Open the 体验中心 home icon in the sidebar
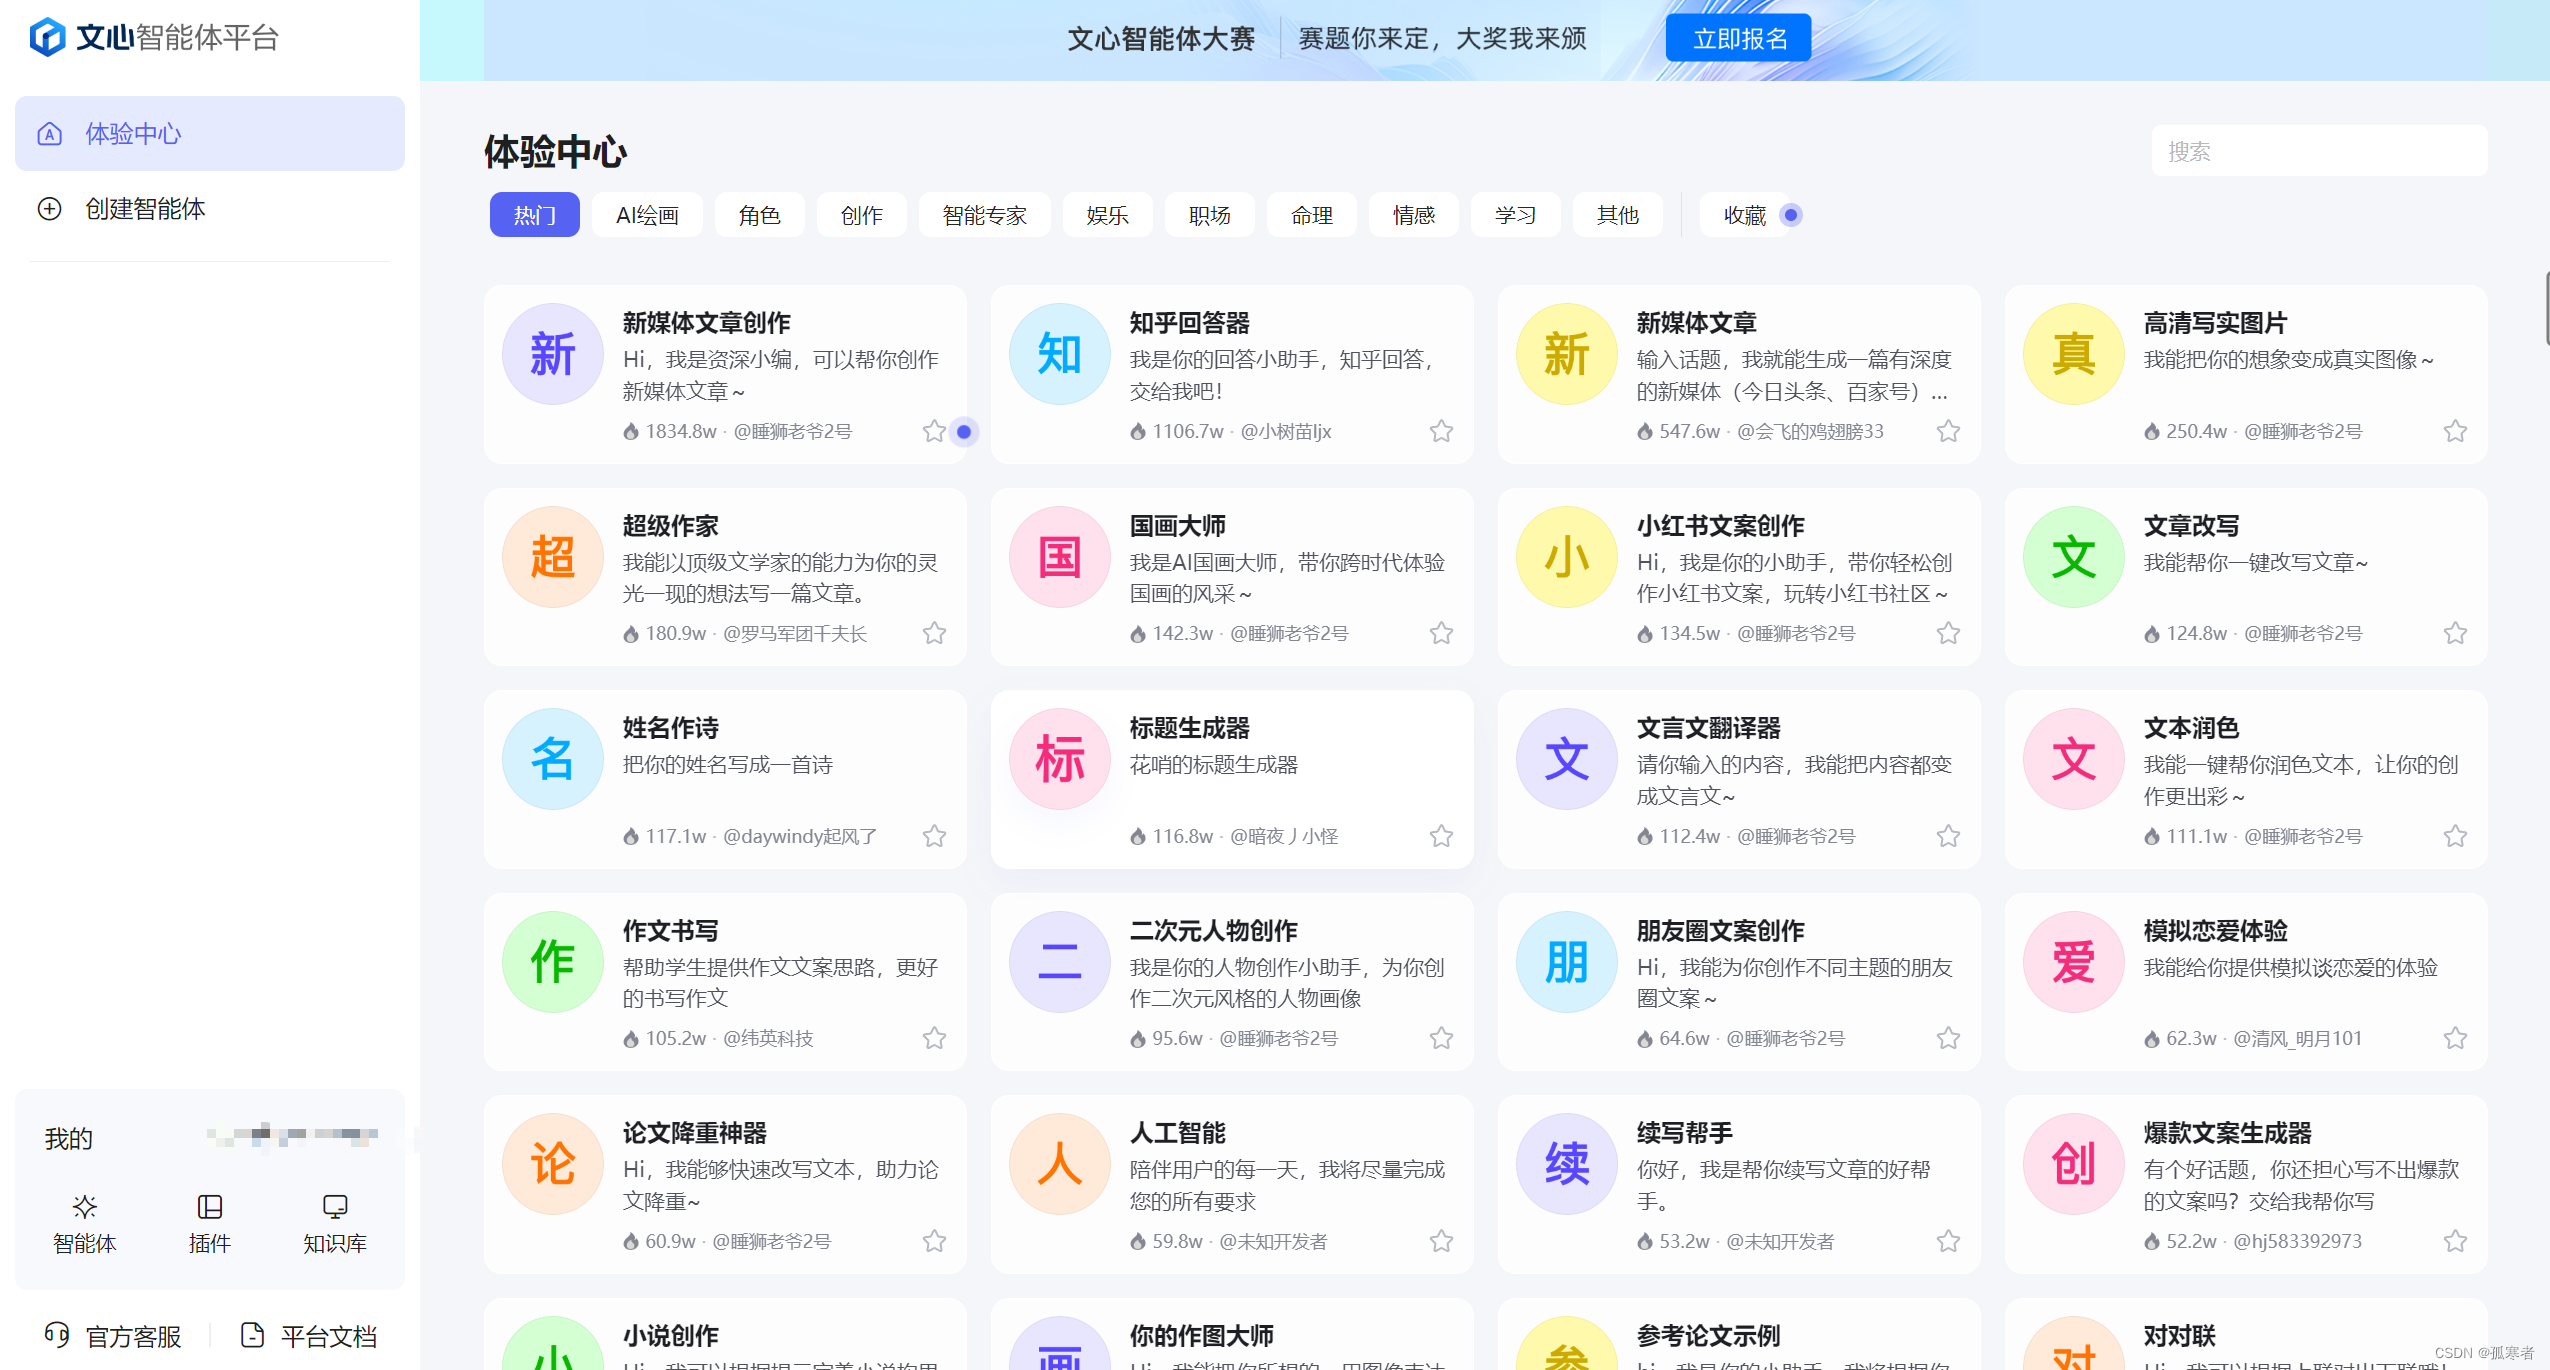This screenshot has width=2550, height=1370. coord(49,132)
